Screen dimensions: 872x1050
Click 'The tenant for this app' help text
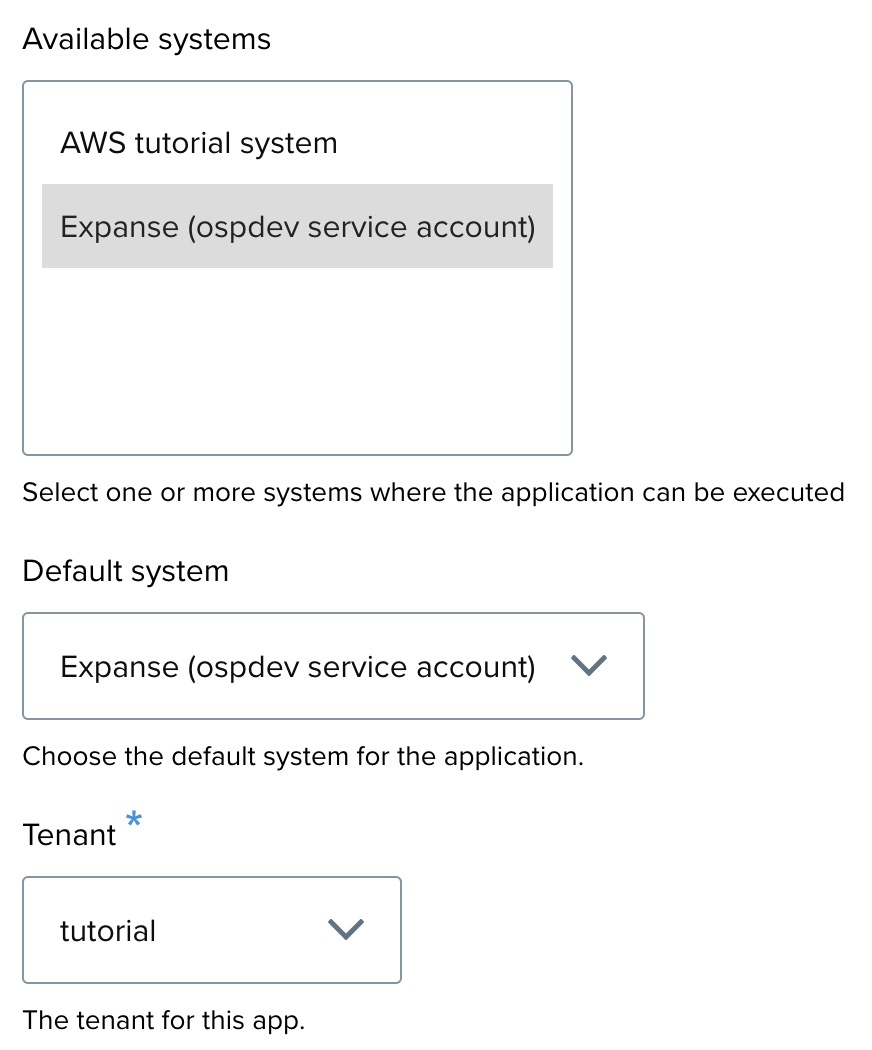163,1020
